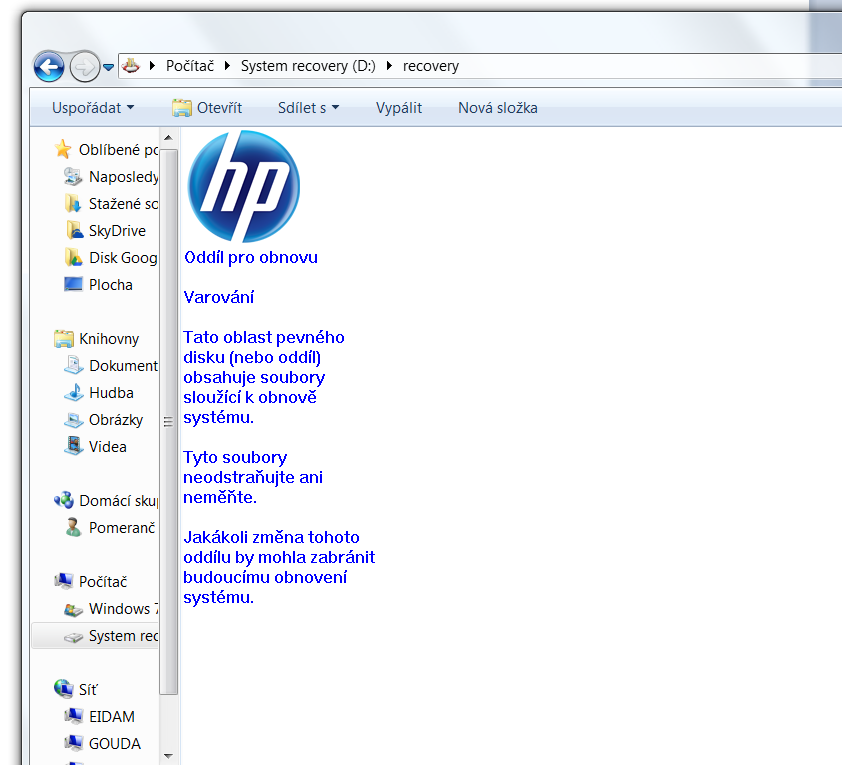The height and width of the screenshot is (765, 842).
Task: Open the recent locations dropdown arrow
Action: [x=108, y=67]
